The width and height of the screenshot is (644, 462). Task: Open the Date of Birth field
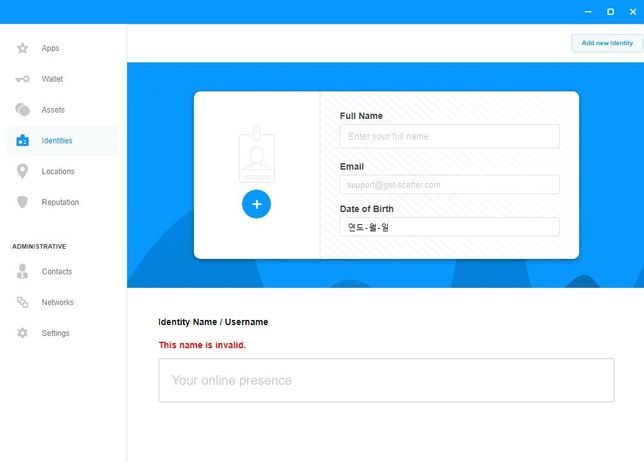[x=449, y=227]
